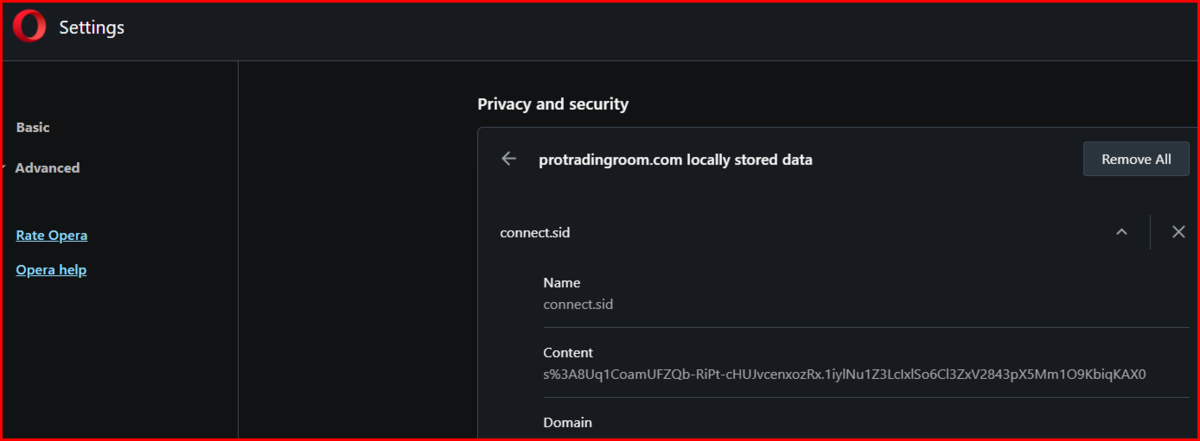Click the Settings page title
The image size is (1200, 441).
91,28
